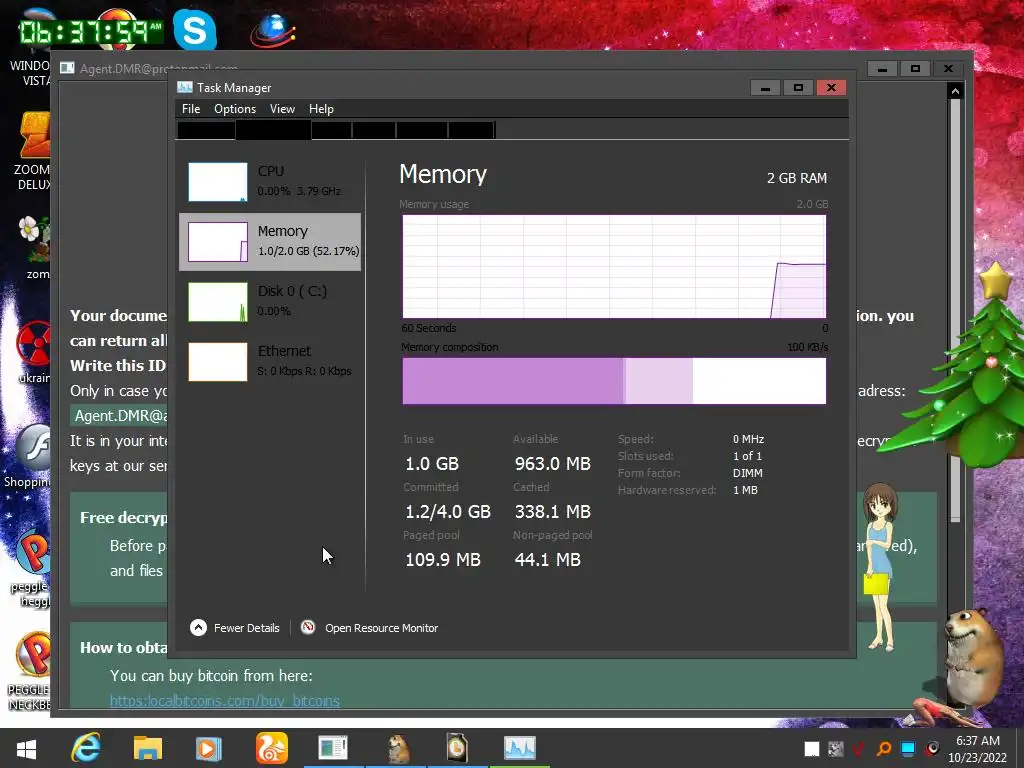Click the green digital clock widget

tap(90, 31)
